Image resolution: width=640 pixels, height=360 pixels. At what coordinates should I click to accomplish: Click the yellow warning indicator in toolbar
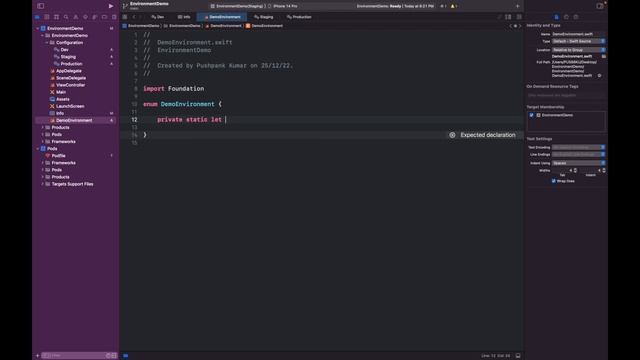(x=453, y=6)
